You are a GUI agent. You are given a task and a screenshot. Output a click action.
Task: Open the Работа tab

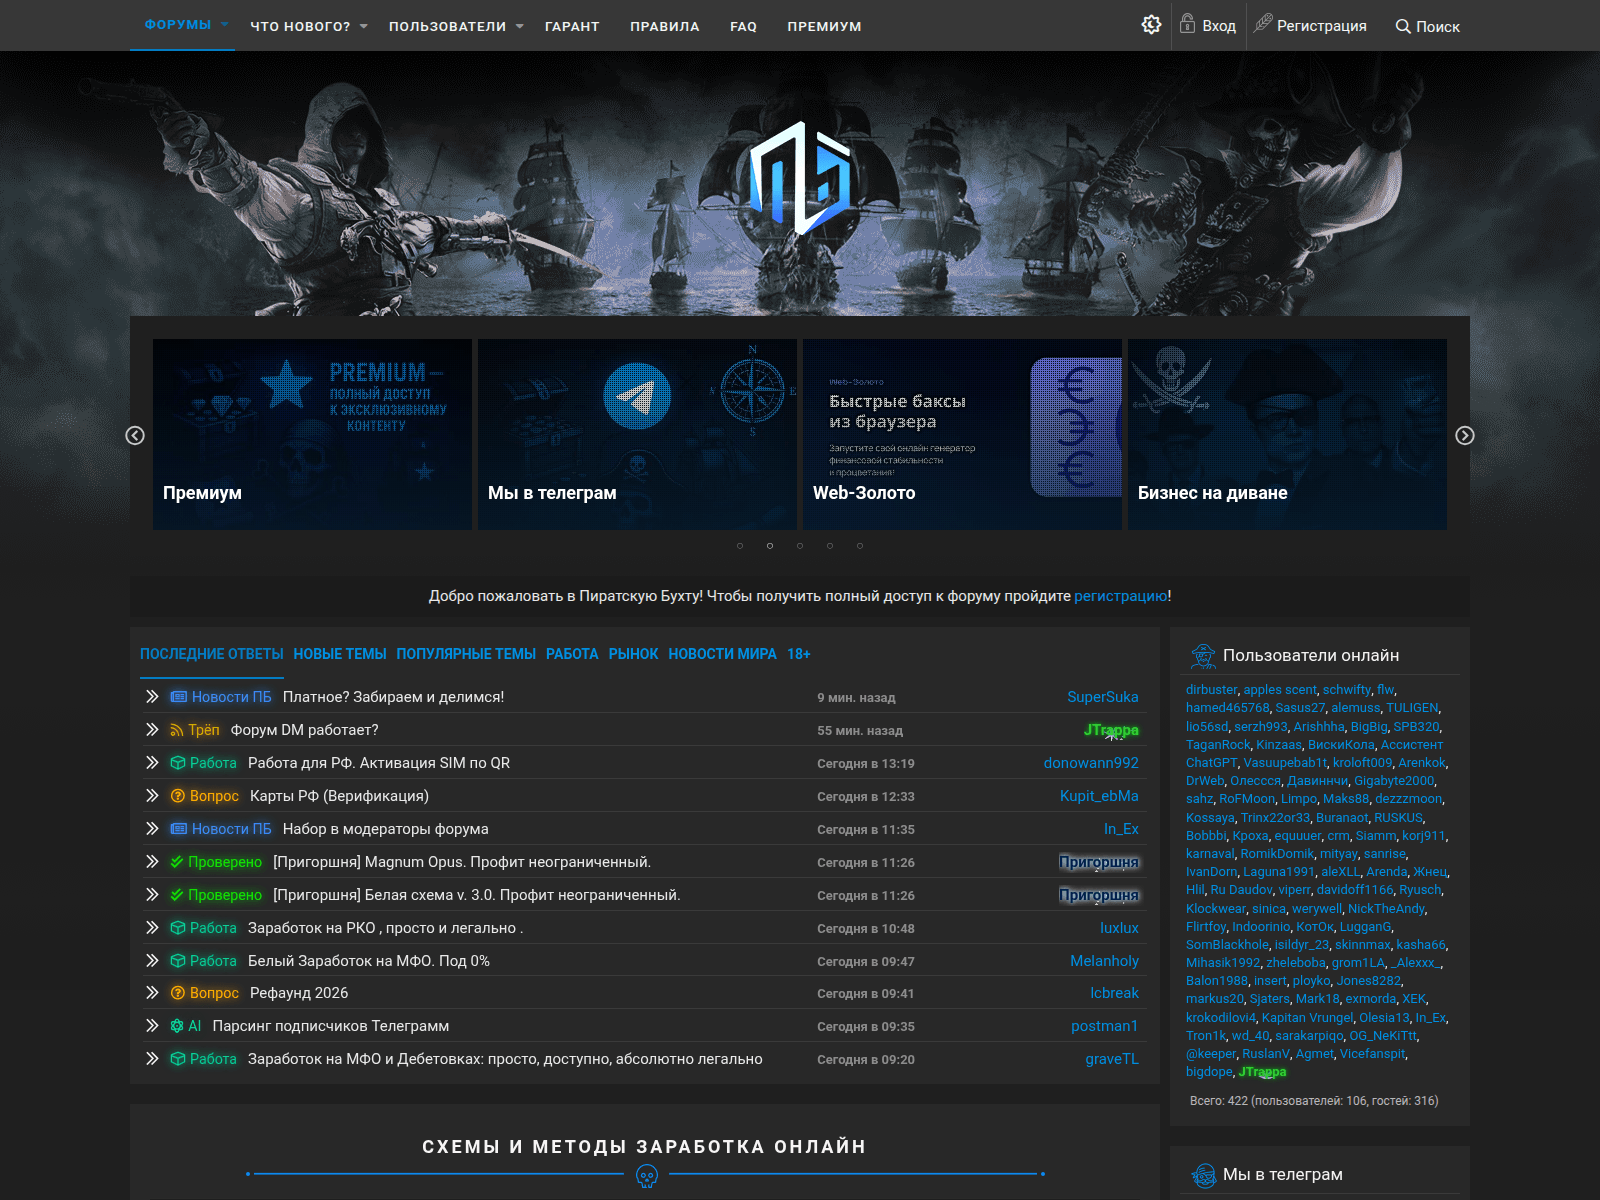572,654
